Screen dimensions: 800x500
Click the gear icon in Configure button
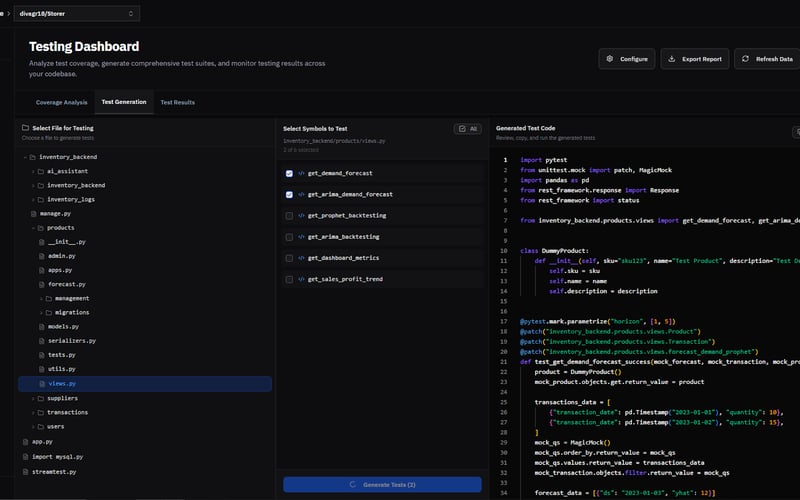(x=610, y=59)
